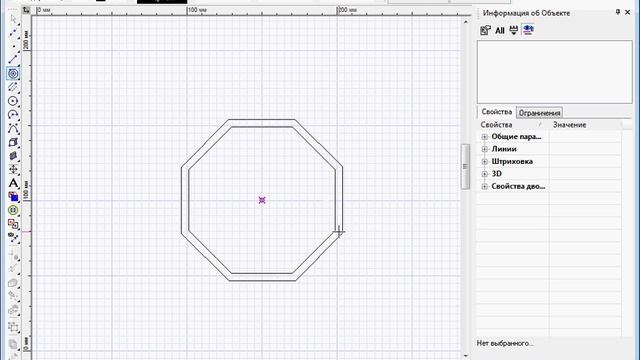The width and height of the screenshot is (640, 360).
Task: Click the ruler origin corner button
Action: (x=27, y=10)
